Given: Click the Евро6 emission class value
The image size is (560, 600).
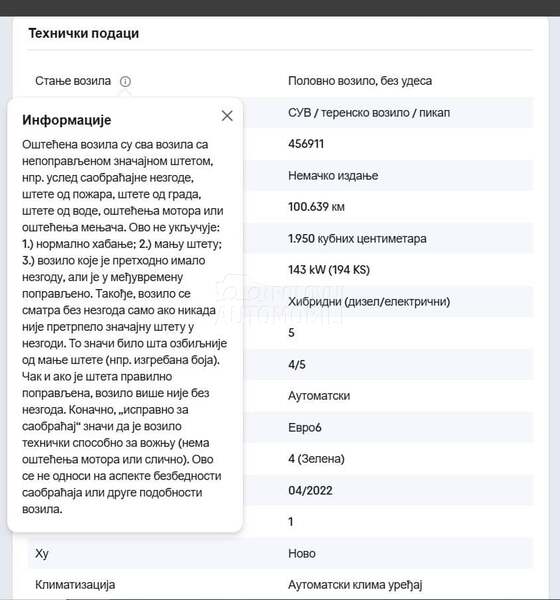Looking at the screenshot, I should point(305,427).
